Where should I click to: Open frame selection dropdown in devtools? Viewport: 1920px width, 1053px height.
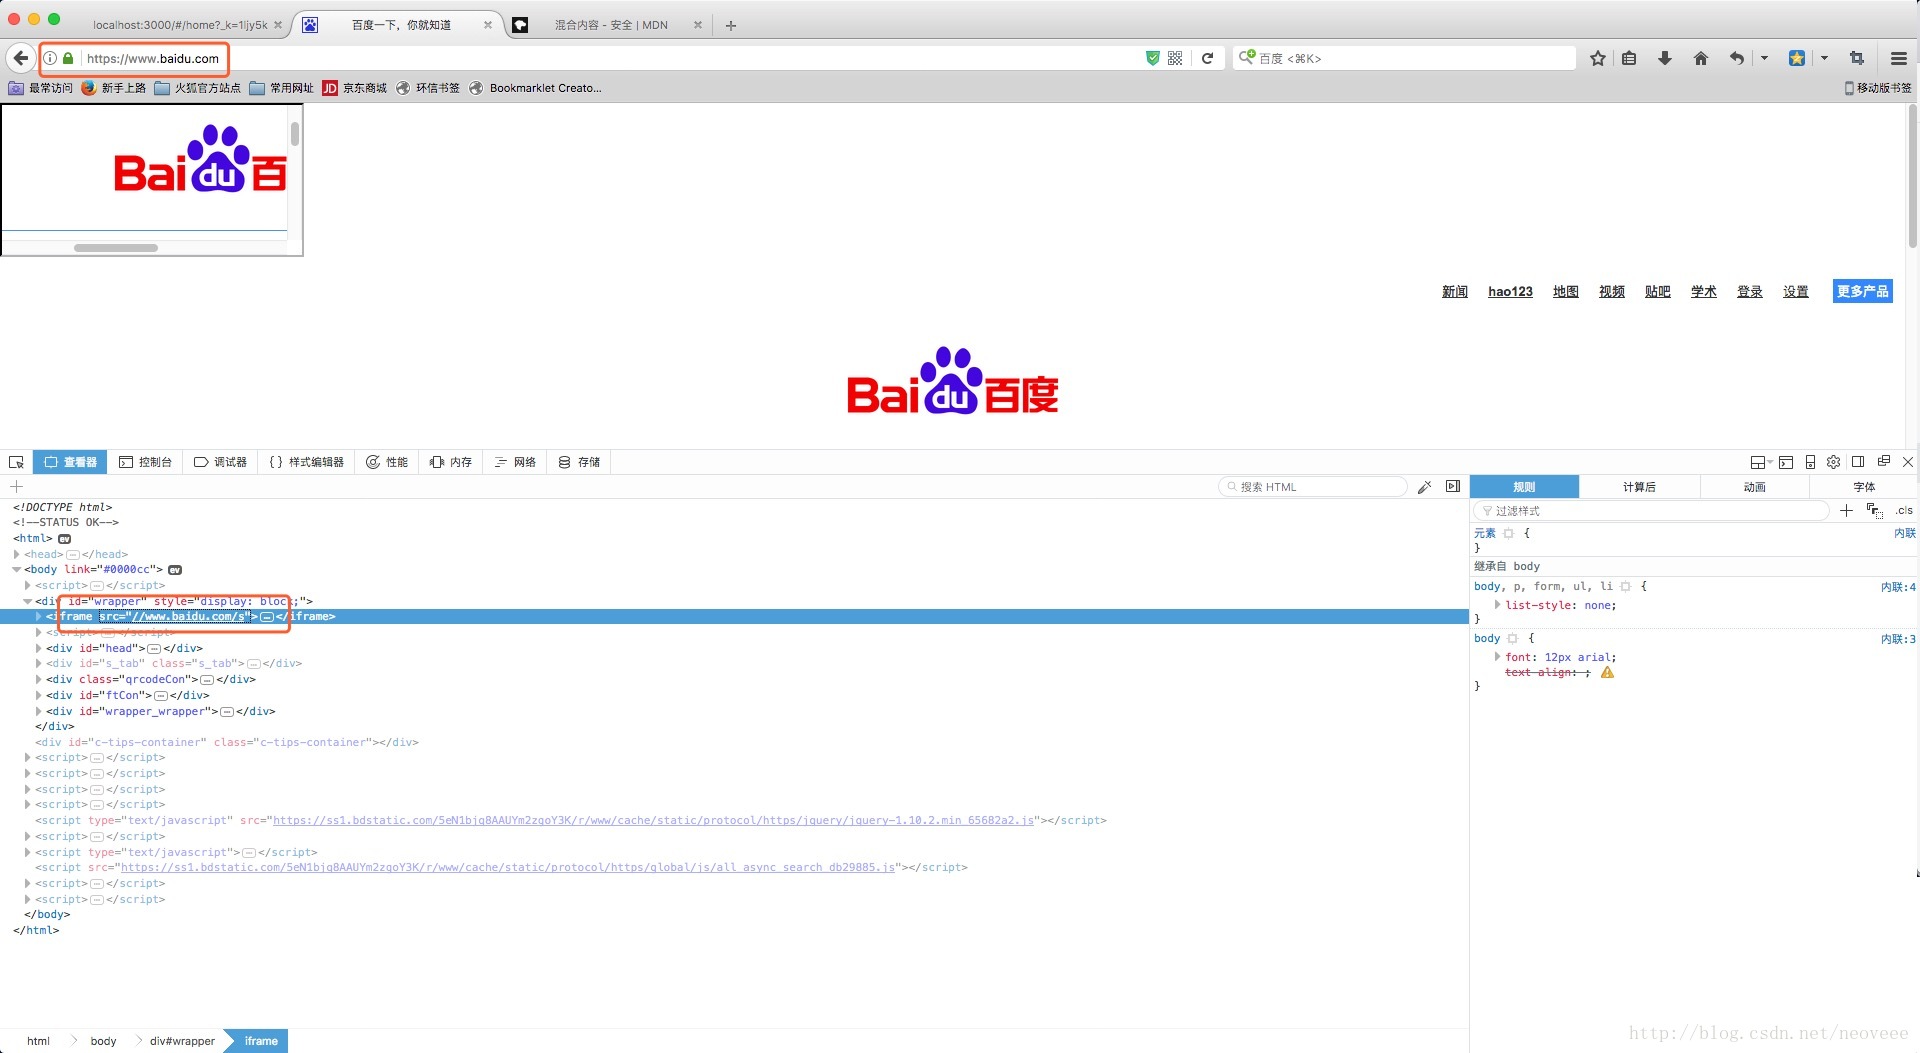pyautogui.click(x=1761, y=462)
